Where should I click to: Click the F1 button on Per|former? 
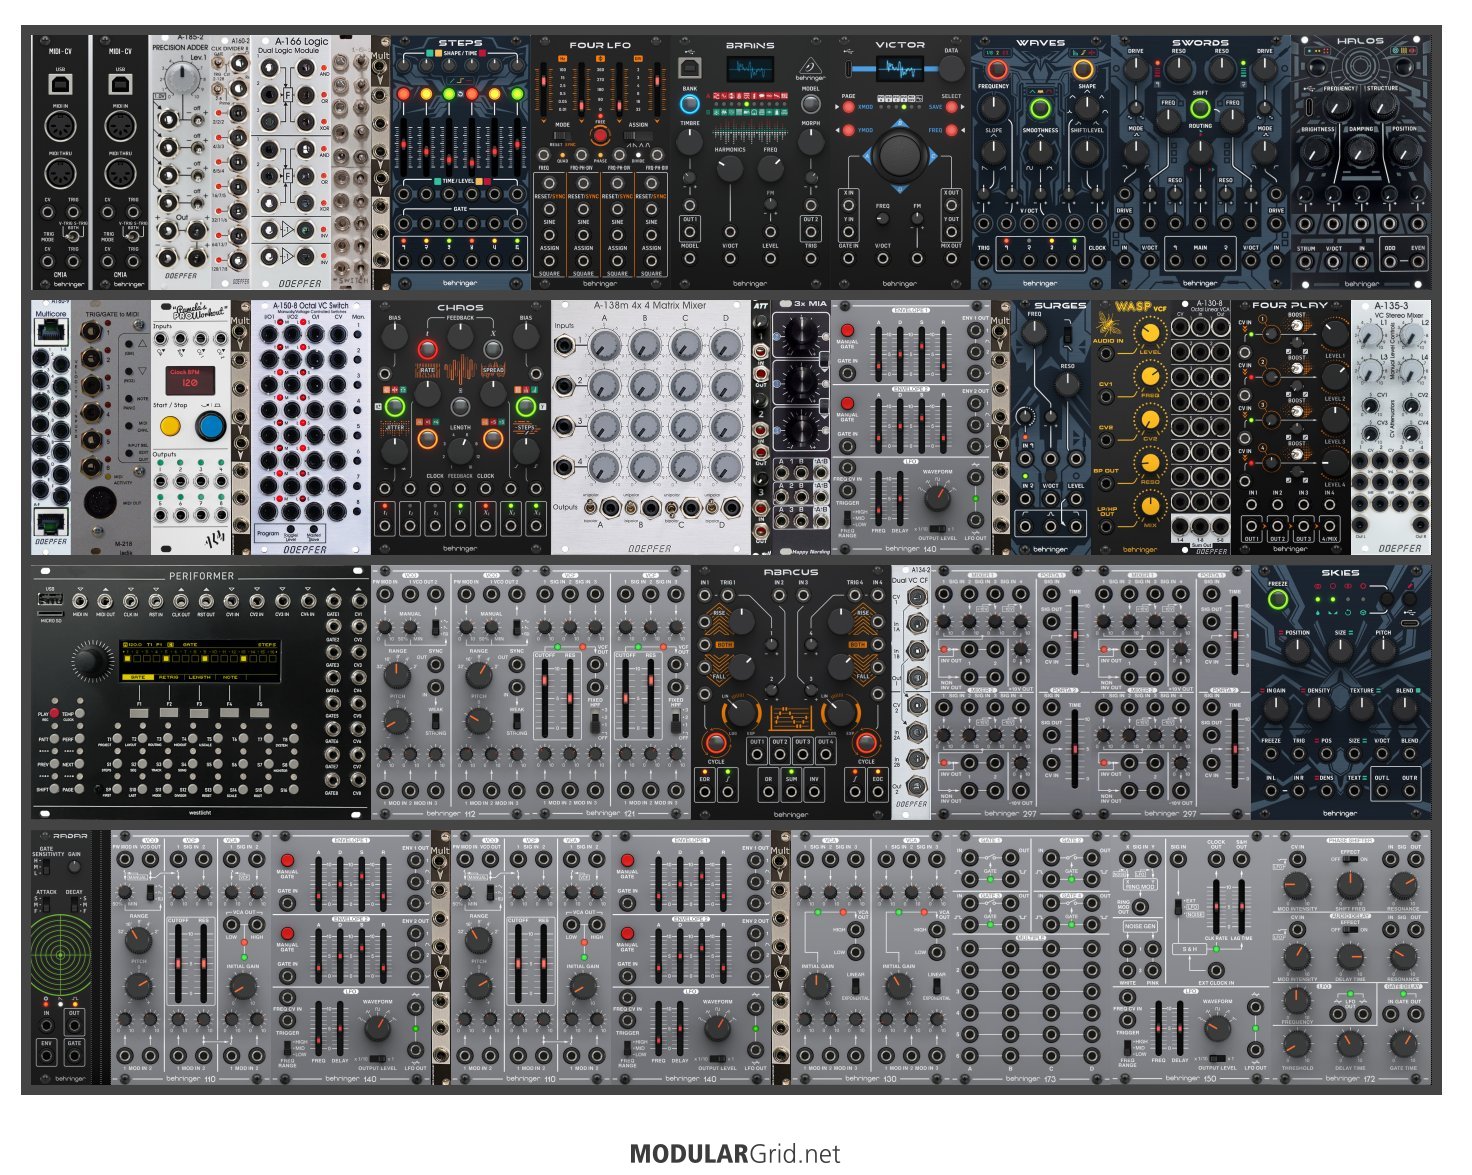click(x=139, y=714)
